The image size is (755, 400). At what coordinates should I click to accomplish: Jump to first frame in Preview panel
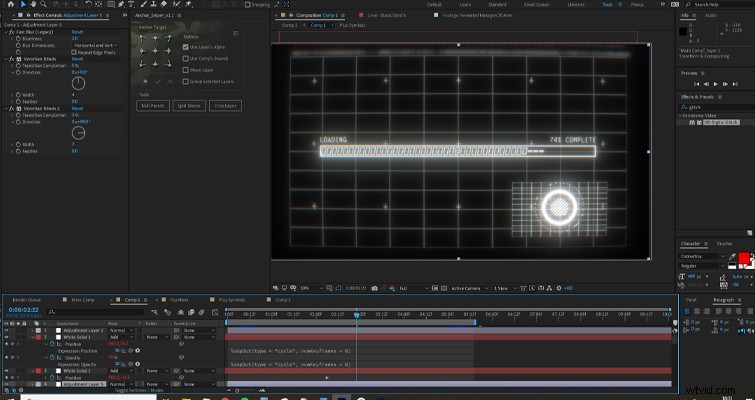pyautogui.click(x=696, y=84)
